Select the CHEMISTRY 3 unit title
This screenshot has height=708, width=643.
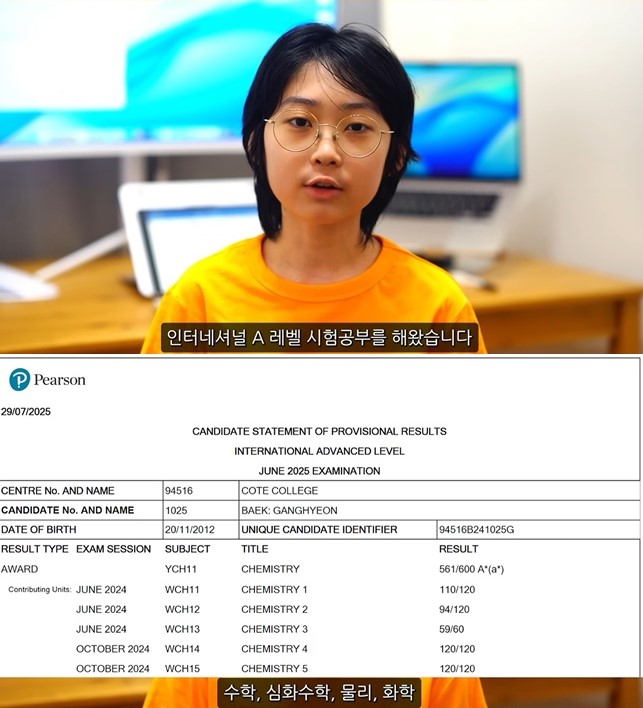(274, 629)
